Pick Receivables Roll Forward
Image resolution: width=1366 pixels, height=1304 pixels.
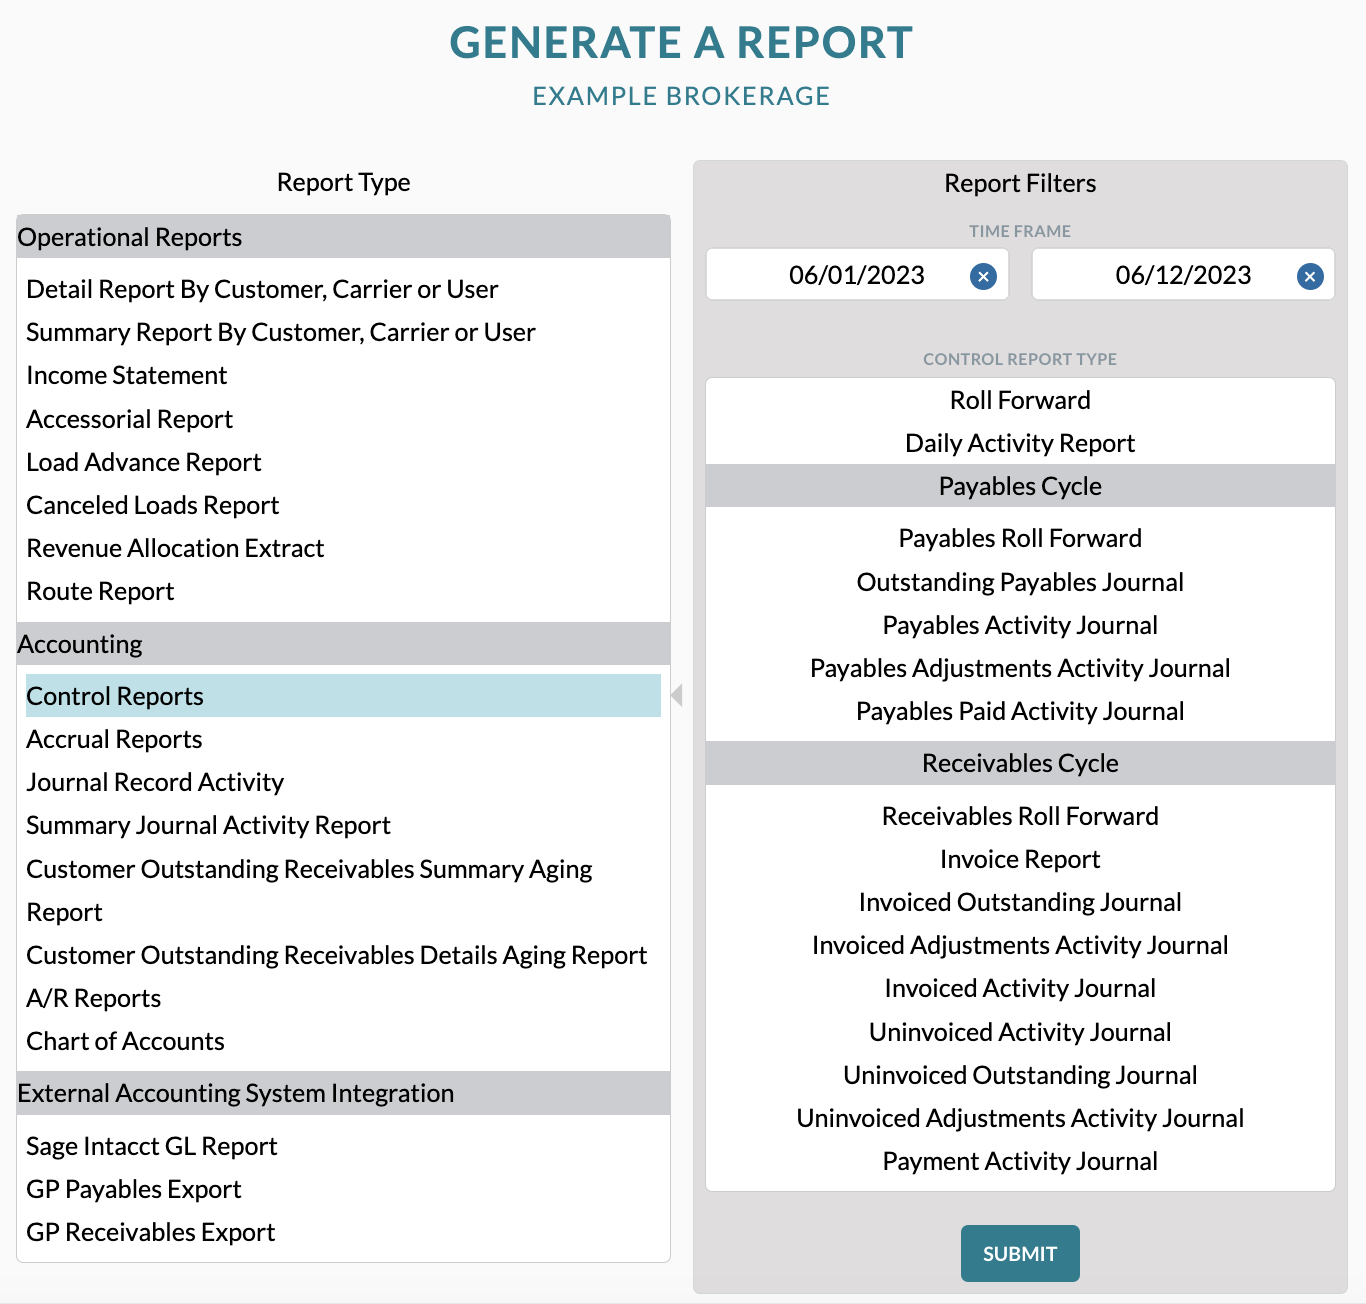click(1020, 816)
